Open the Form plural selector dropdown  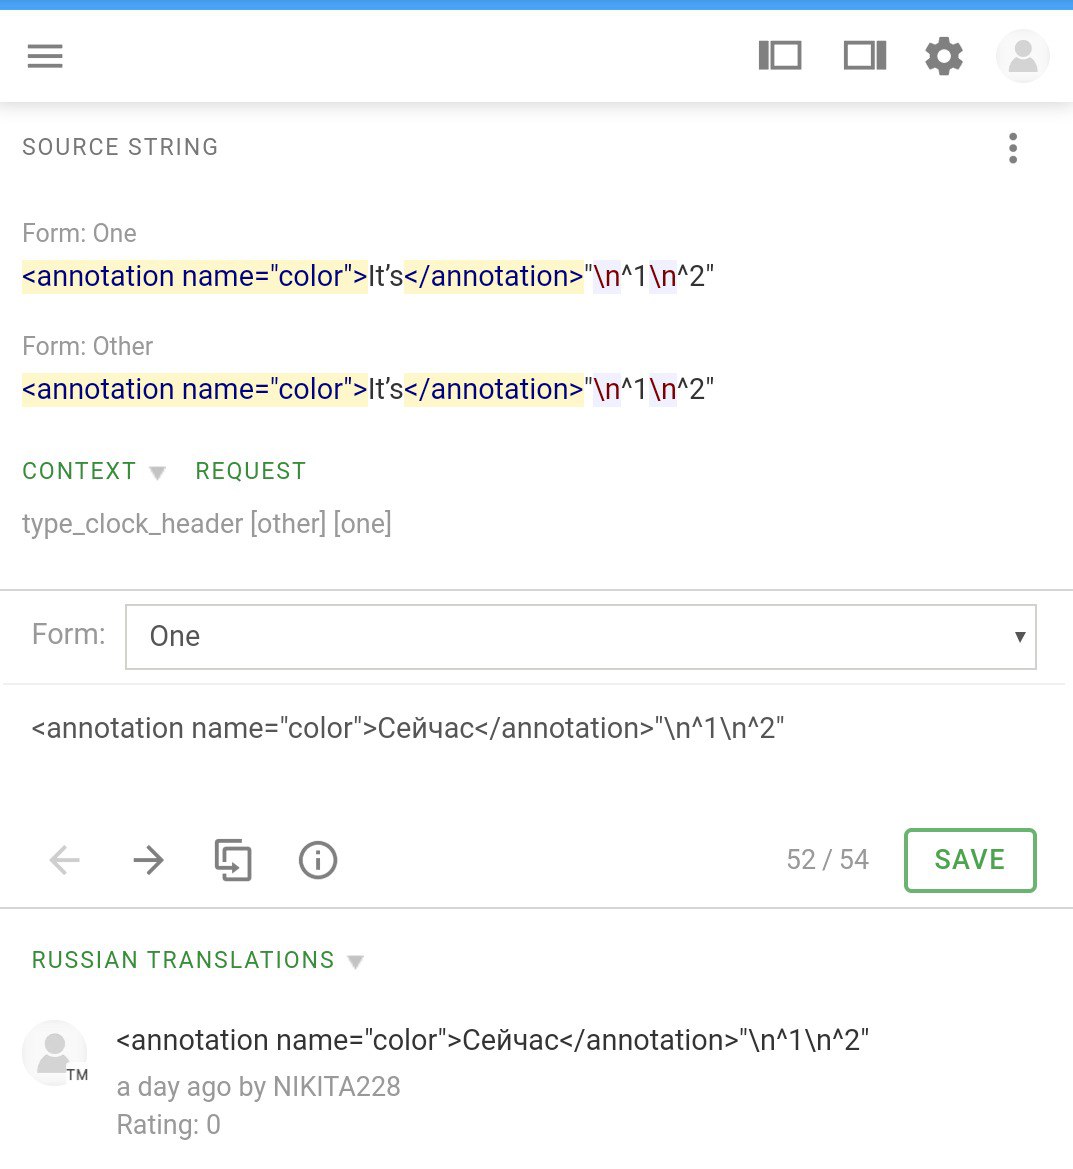point(581,637)
